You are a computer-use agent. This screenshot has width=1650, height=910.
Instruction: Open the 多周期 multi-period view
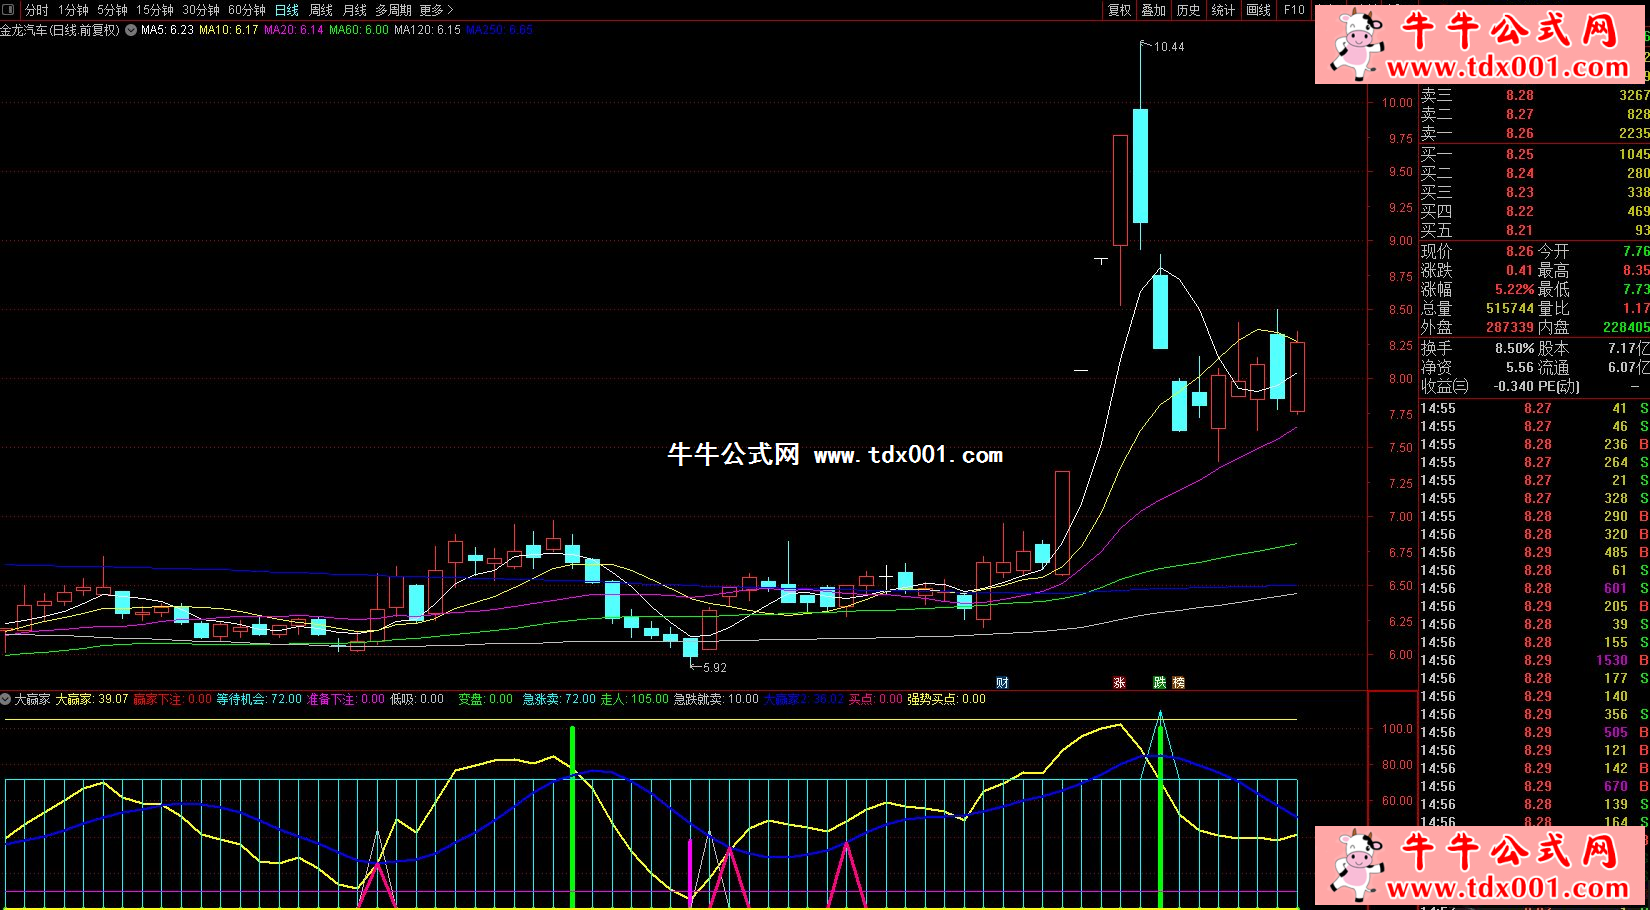coord(393,10)
